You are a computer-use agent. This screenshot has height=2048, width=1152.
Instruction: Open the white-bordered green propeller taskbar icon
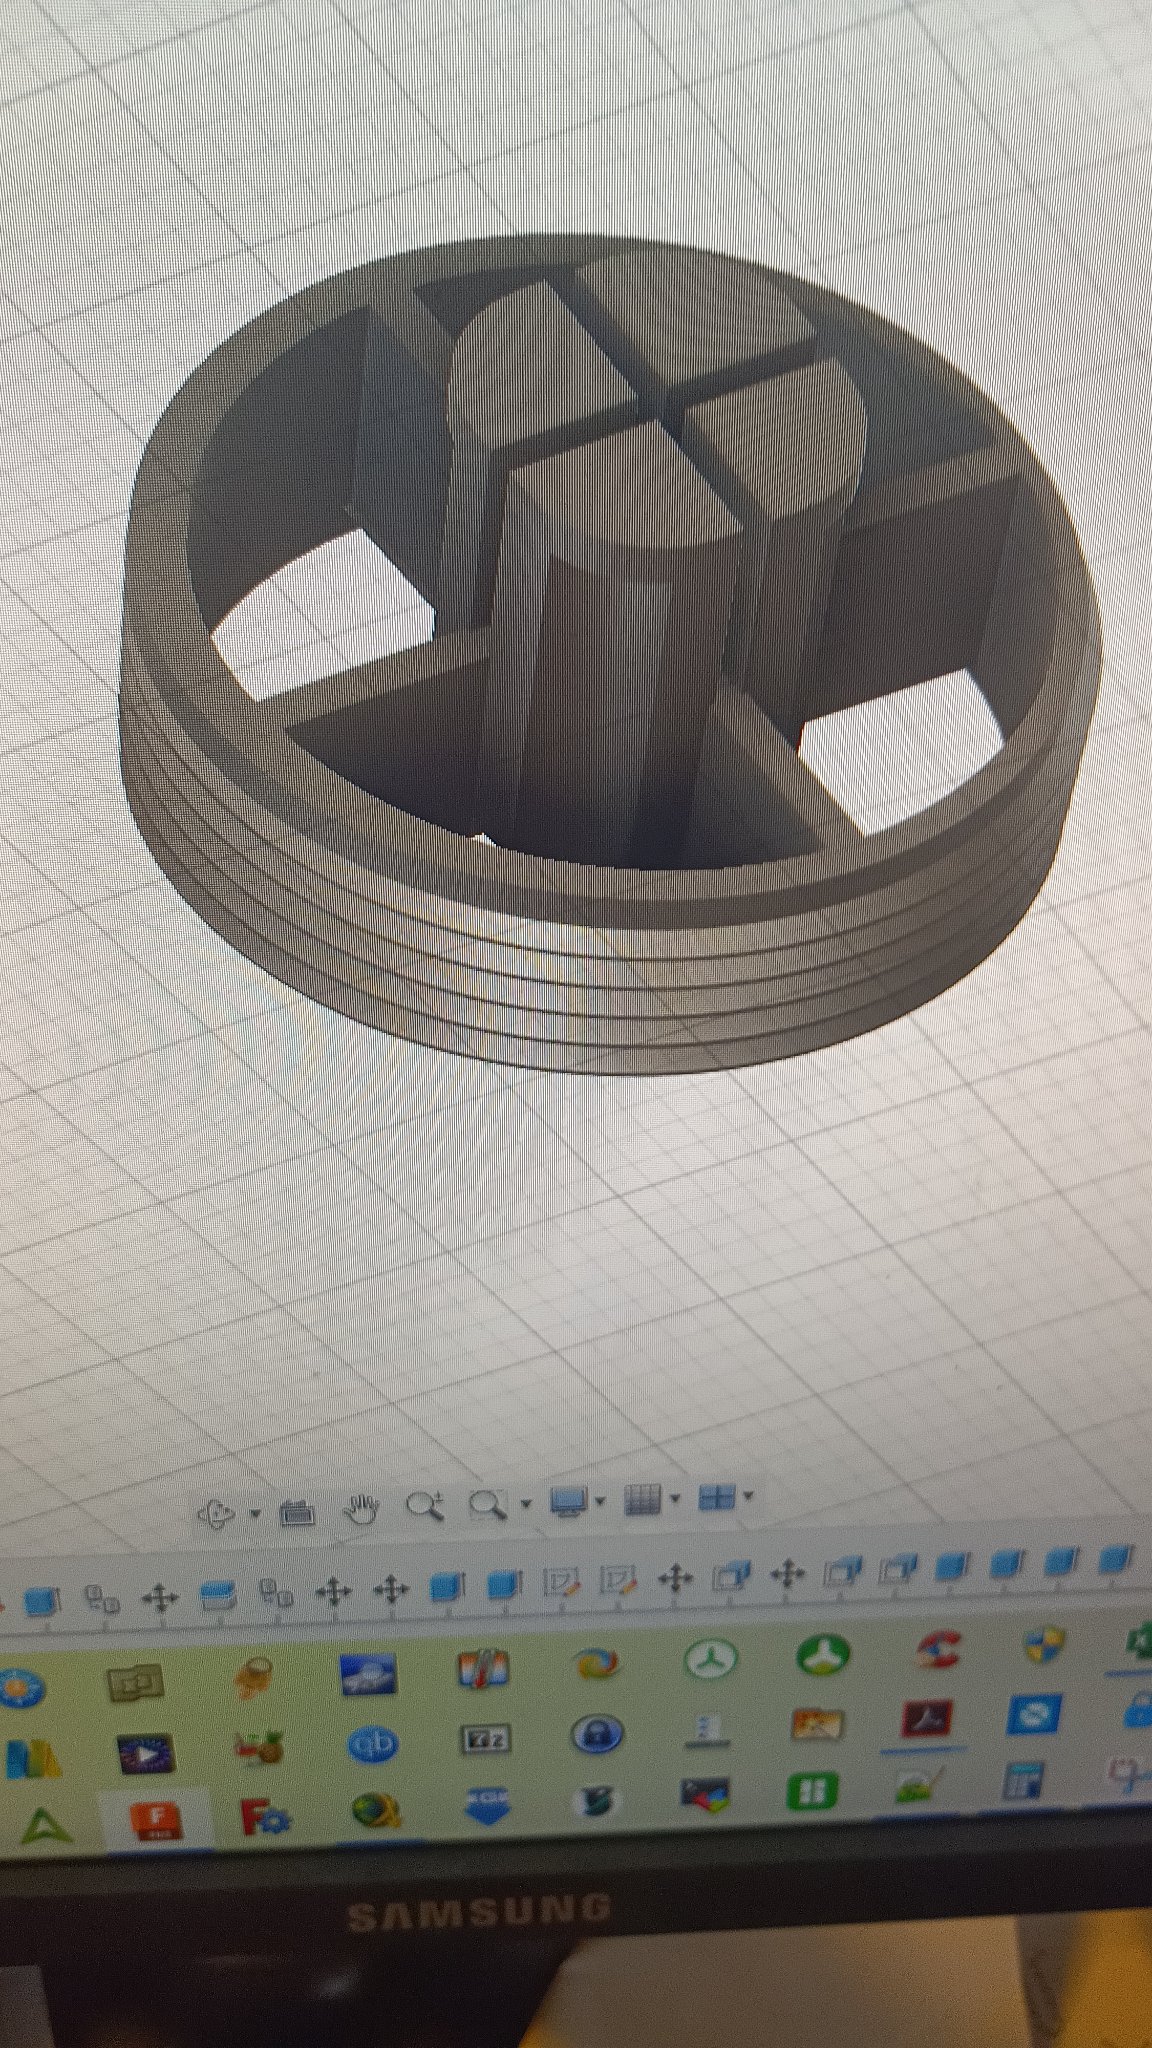click(x=711, y=1661)
